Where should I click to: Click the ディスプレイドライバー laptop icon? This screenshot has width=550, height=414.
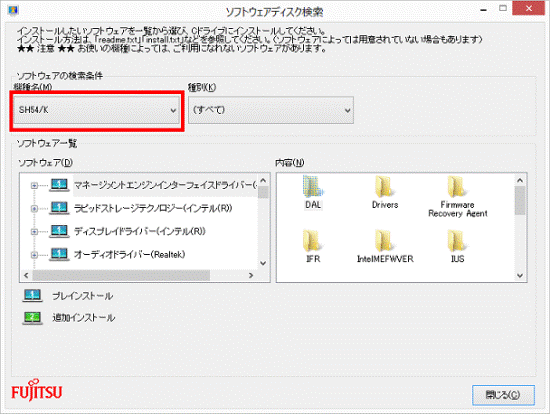pos(59,231)
